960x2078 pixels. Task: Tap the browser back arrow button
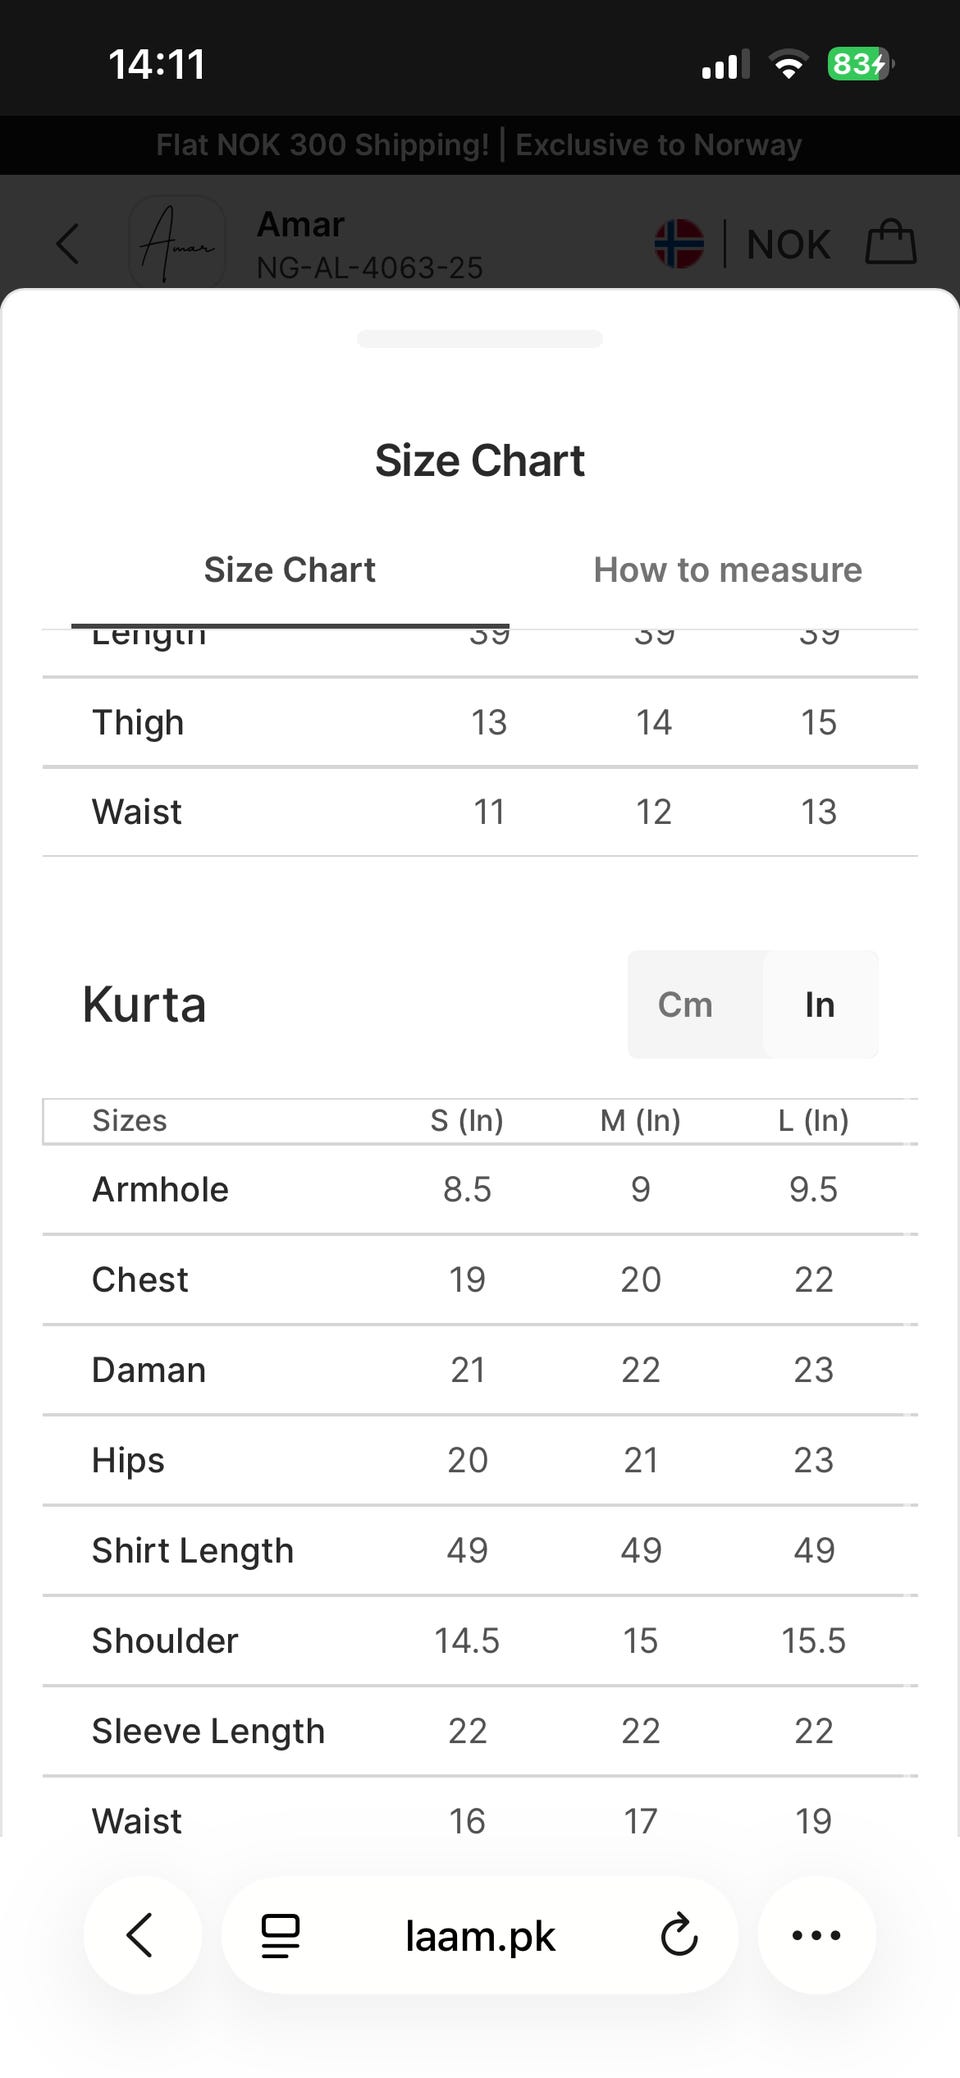click(142, 1935)
